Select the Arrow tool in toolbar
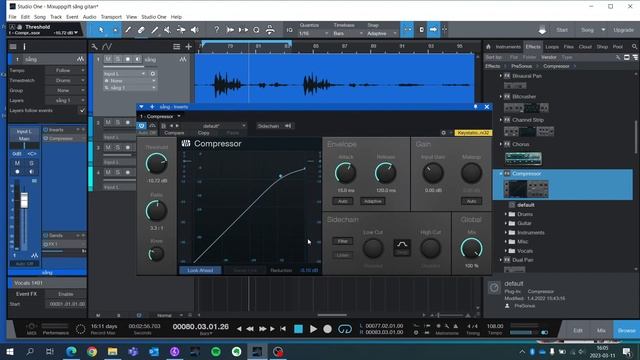 click(101, 30)
